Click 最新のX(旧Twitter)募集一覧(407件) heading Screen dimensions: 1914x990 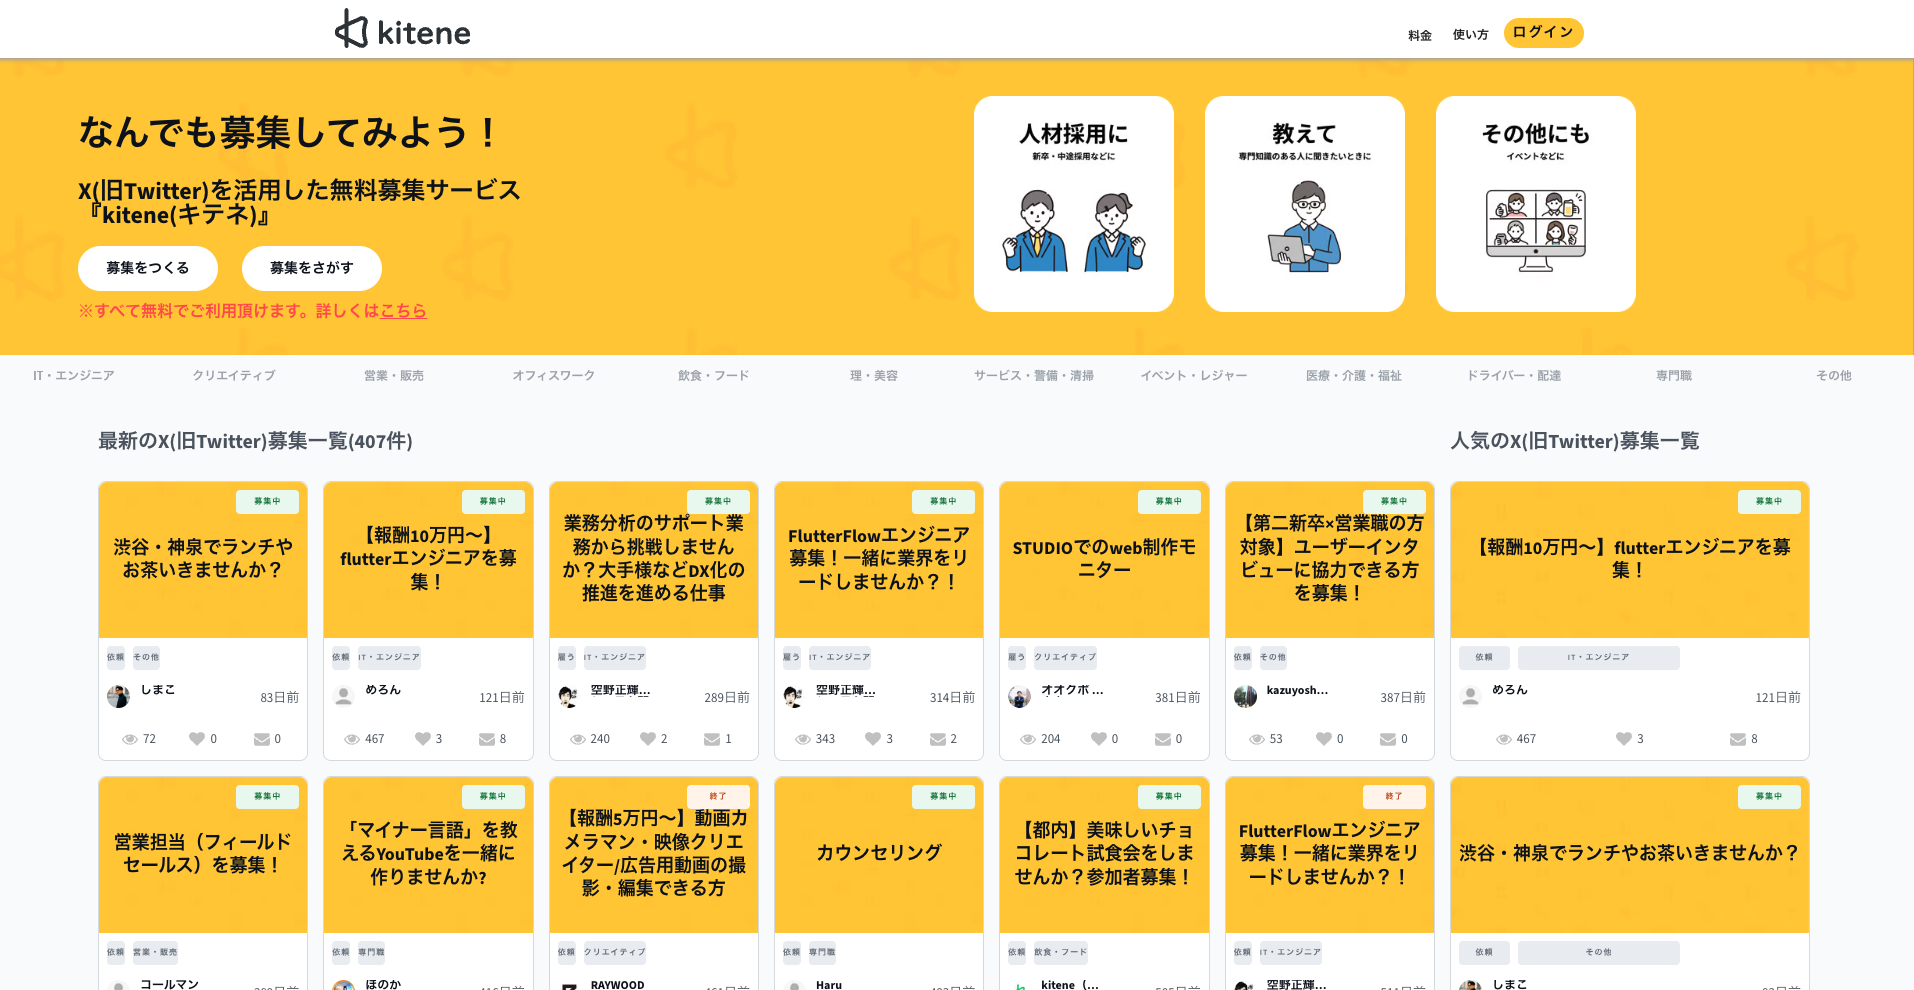255,441
